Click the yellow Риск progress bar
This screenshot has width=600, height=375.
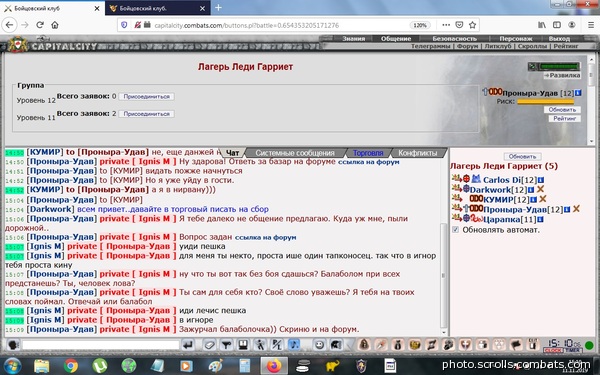click(545, 102)
